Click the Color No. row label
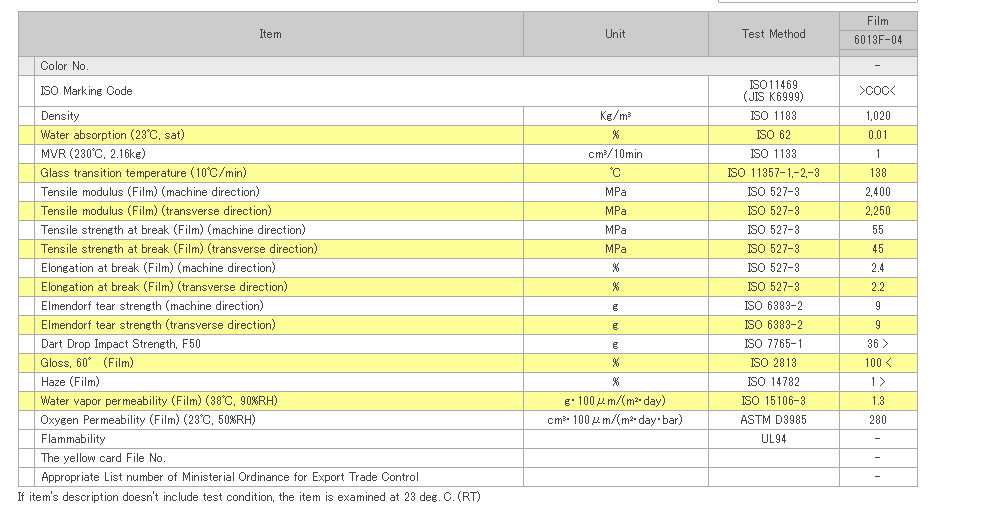 pos(65,66)
